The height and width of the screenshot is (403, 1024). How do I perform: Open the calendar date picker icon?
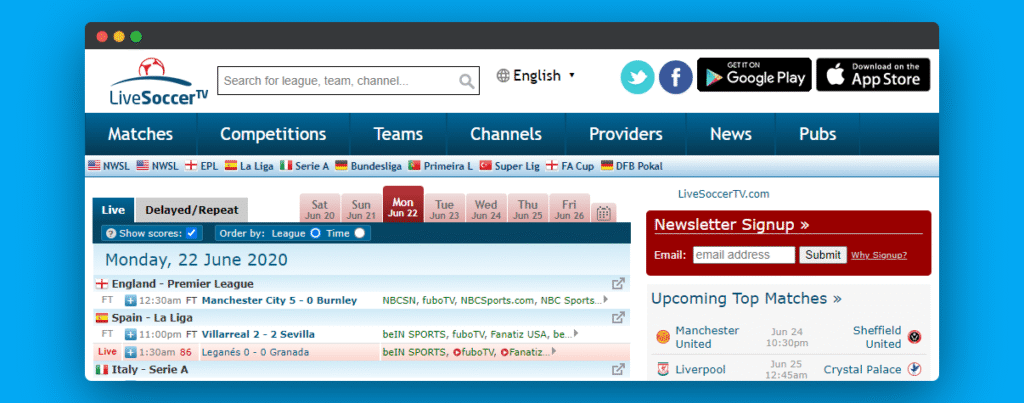coord(603,213)
